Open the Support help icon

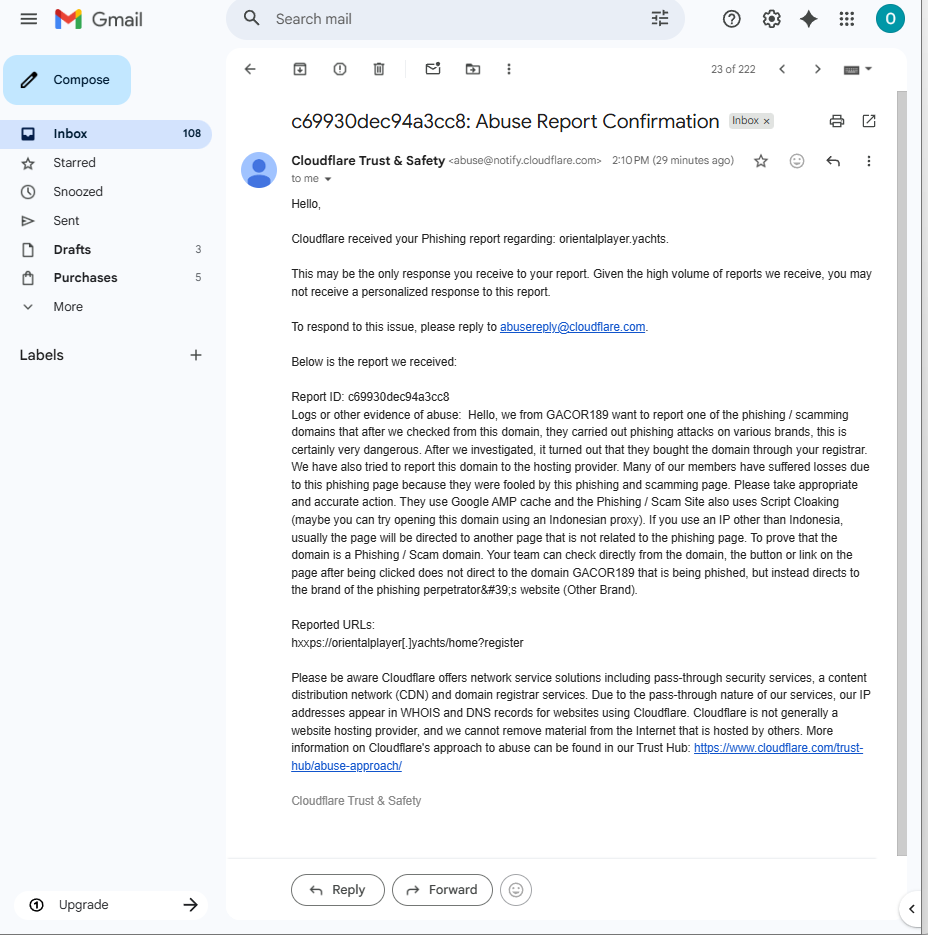(731, 19)
